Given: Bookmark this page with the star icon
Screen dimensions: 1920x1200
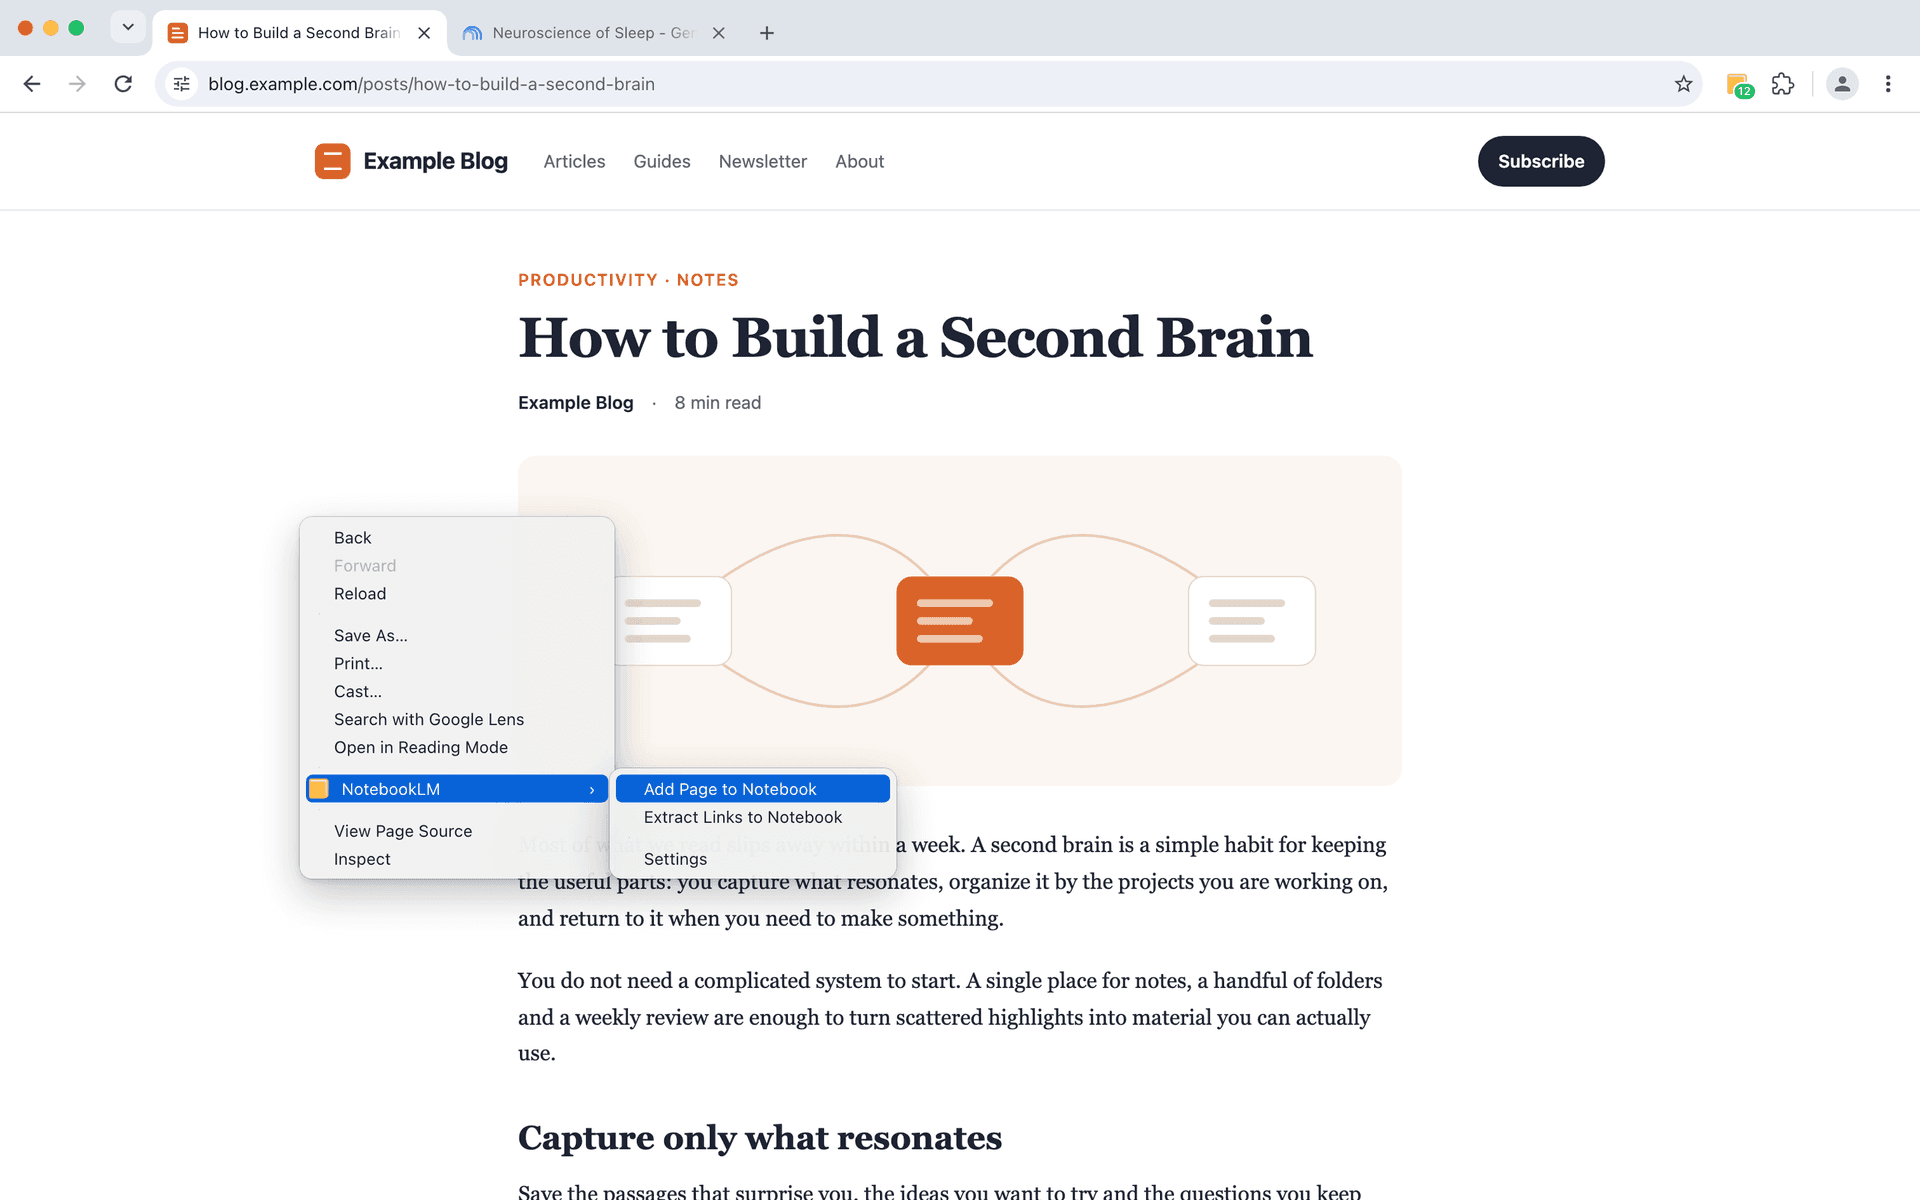Looking at the screenshot, I should [1683, 84].
